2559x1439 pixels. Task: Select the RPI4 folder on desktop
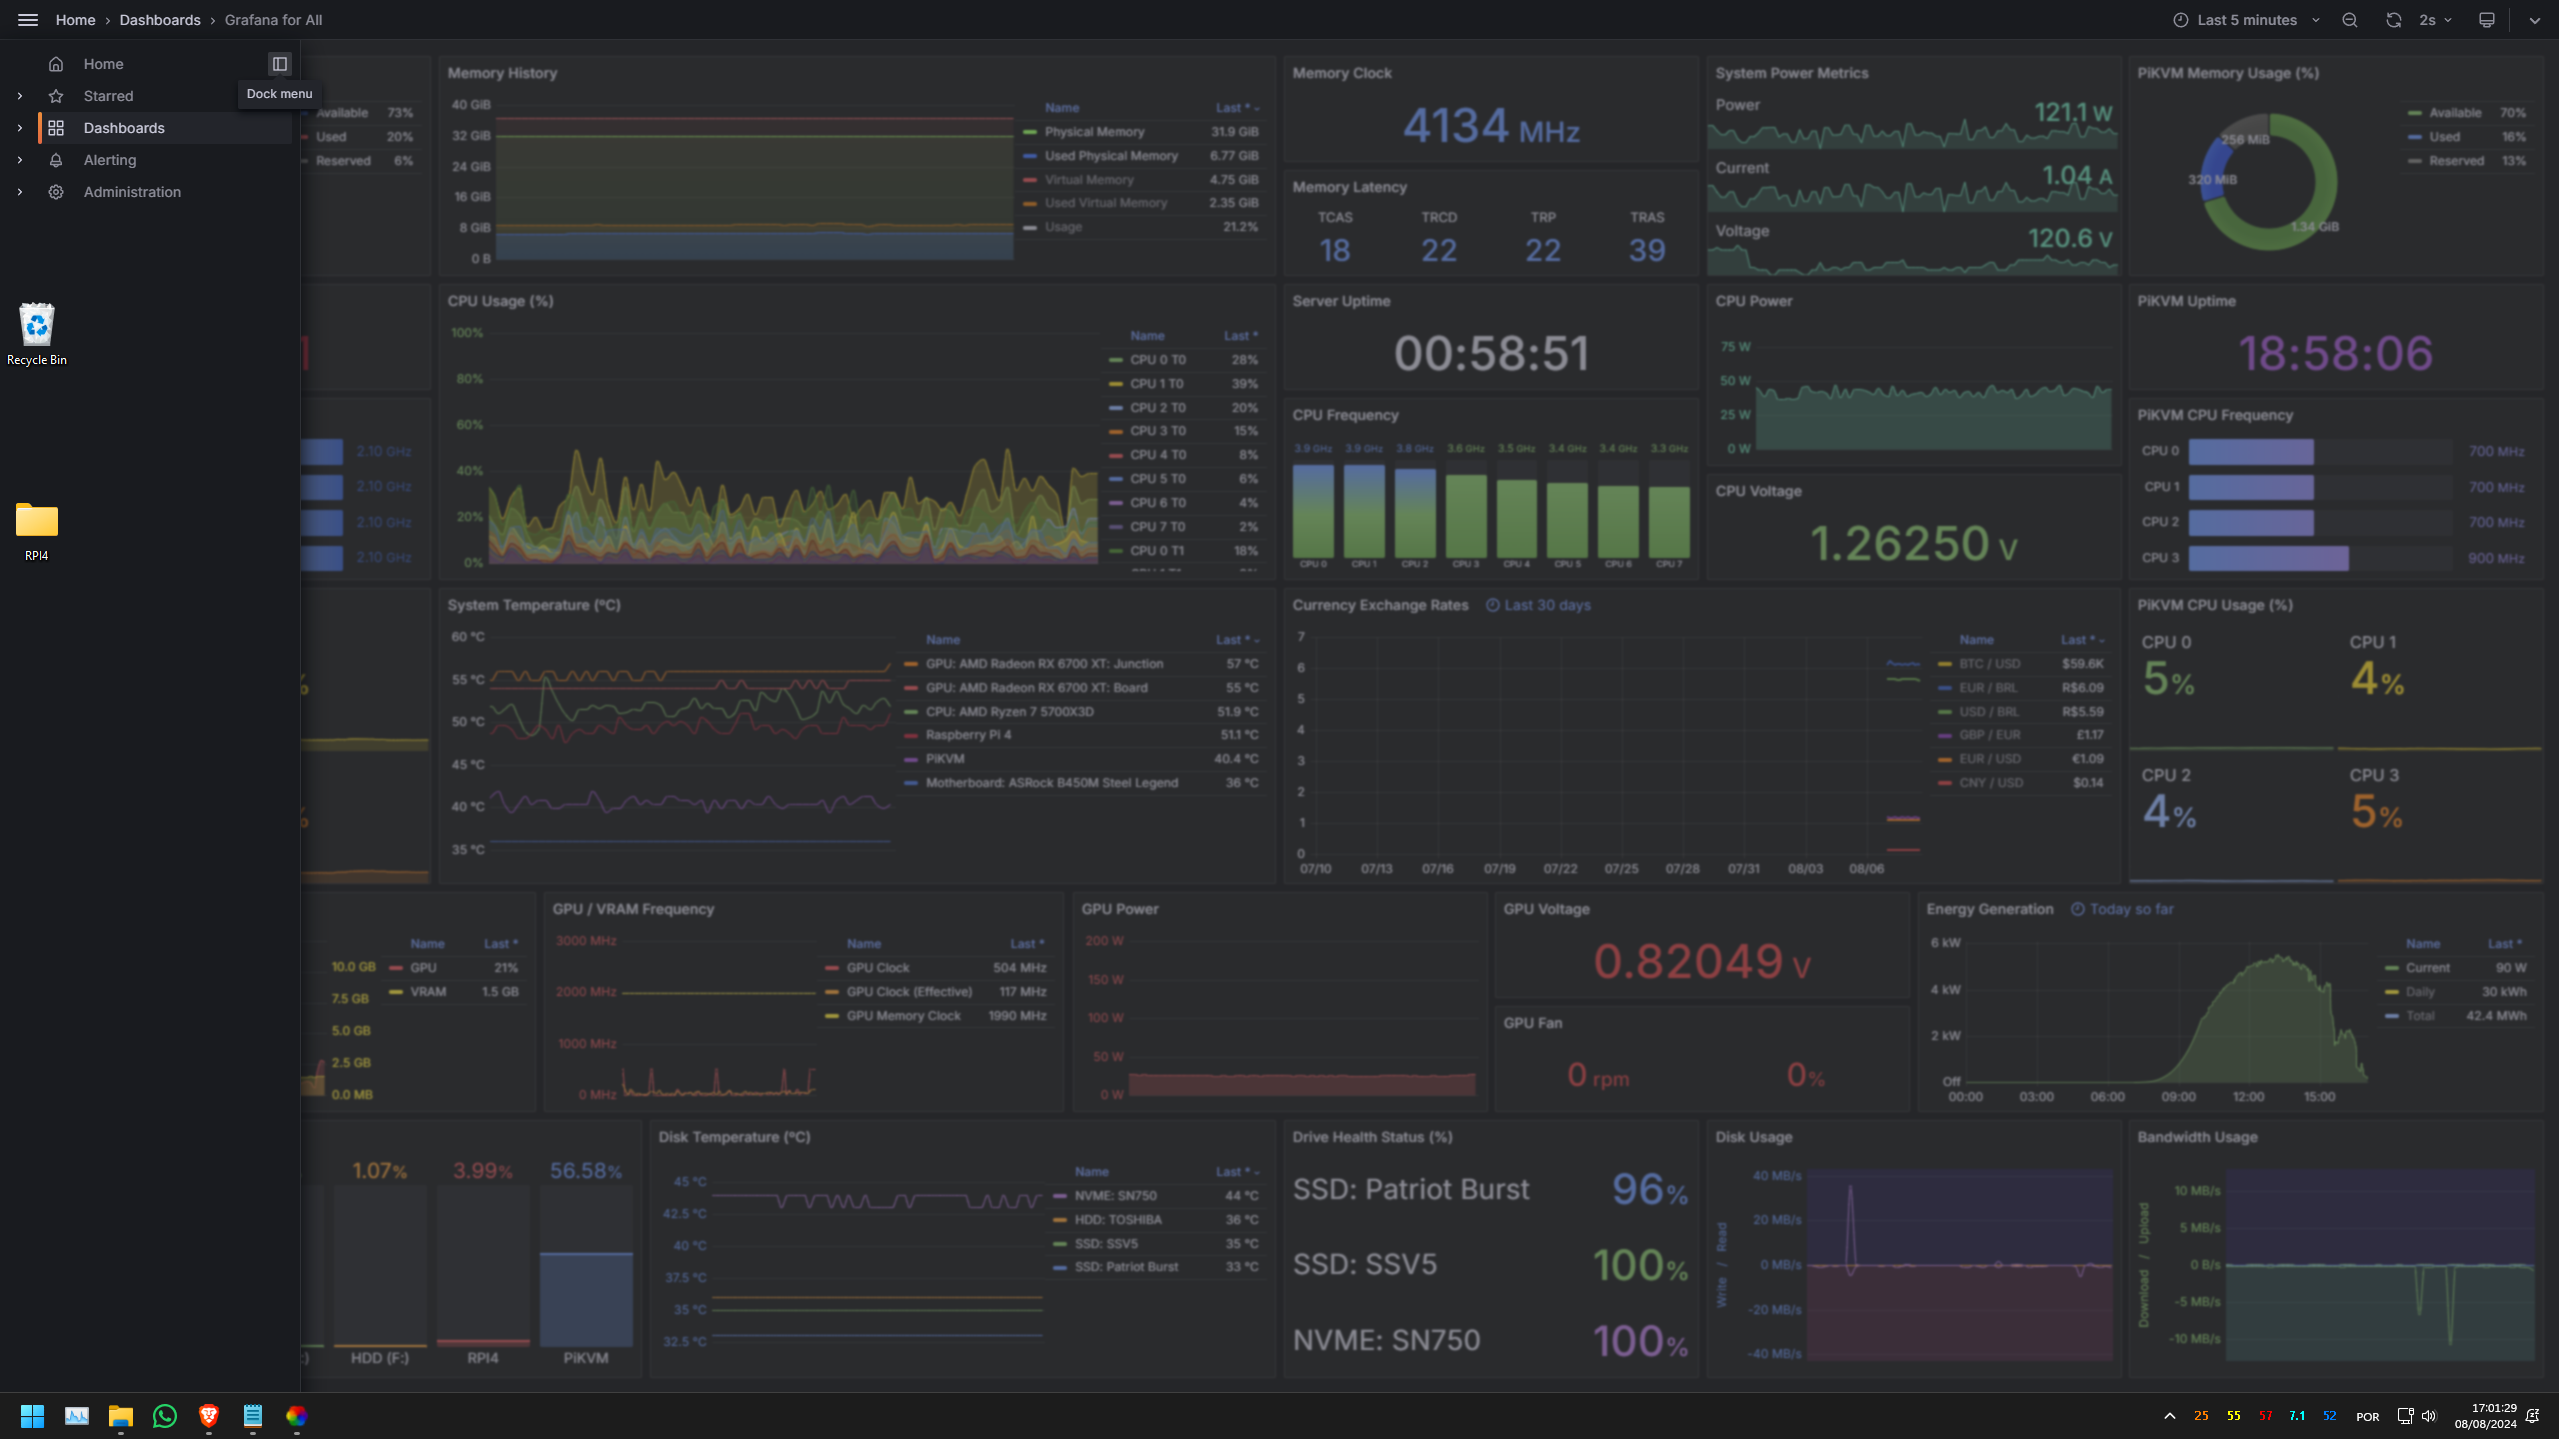click(x=37, y=531)
